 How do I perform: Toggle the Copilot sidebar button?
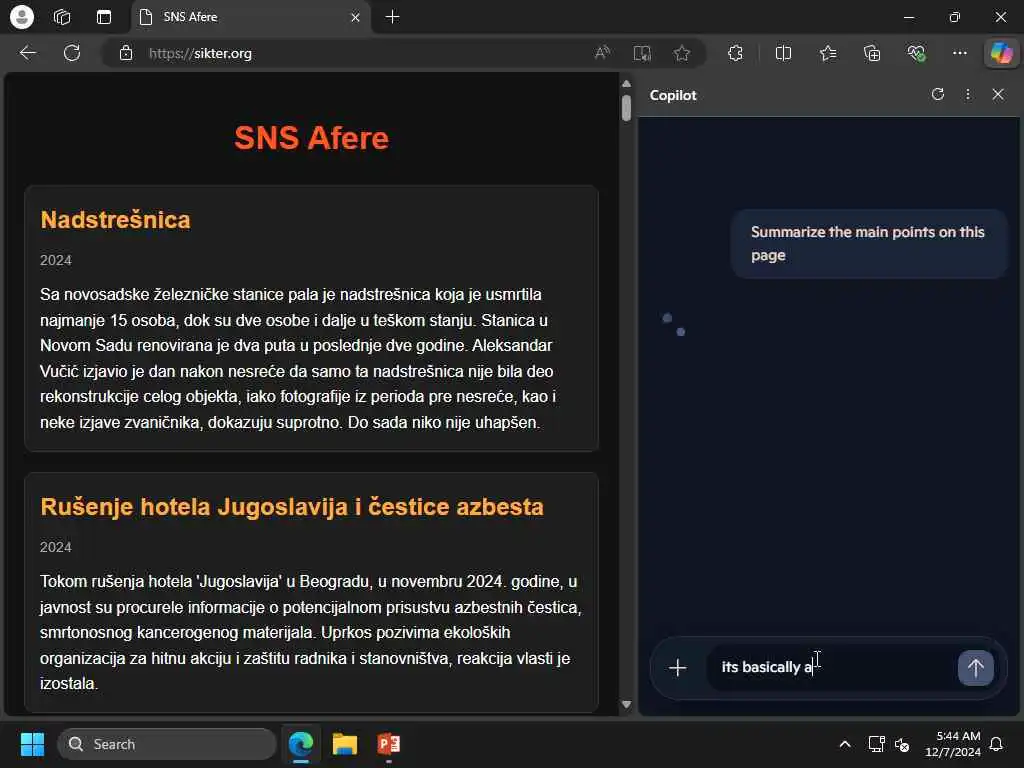(x=1001, y=53)
